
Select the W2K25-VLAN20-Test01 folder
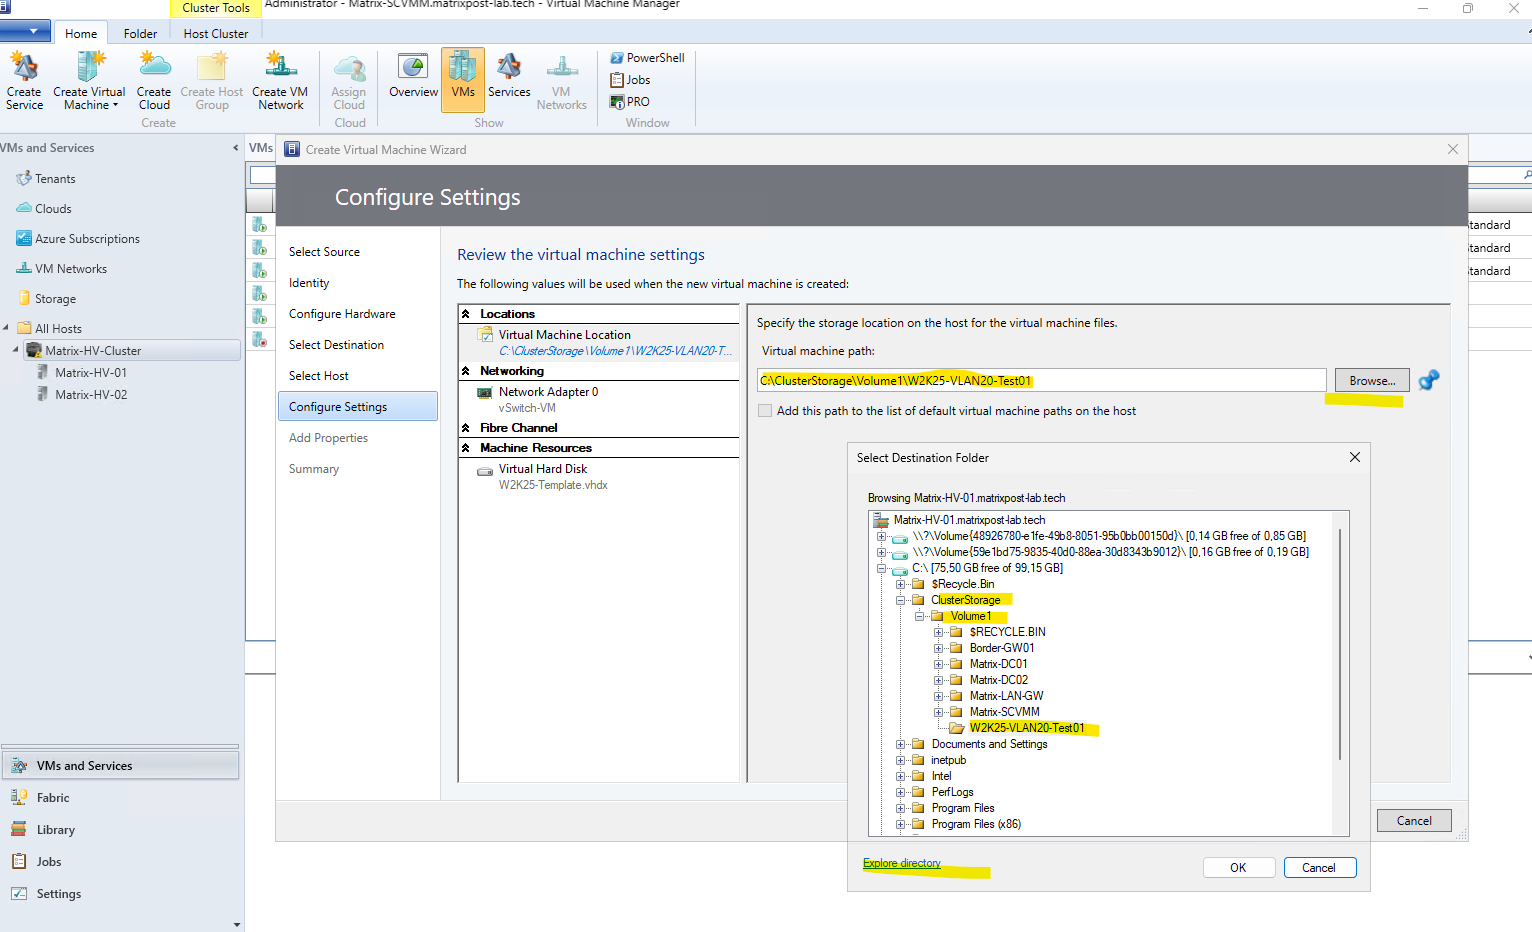coord(1026,728)
